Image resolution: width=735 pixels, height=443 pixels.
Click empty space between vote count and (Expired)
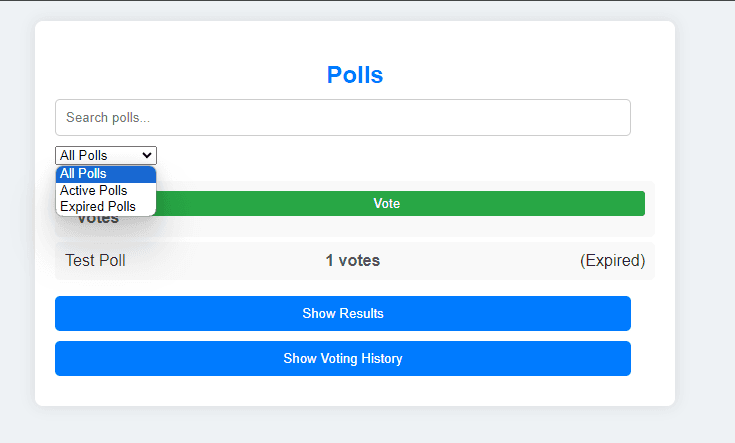(x=480, y=261)
